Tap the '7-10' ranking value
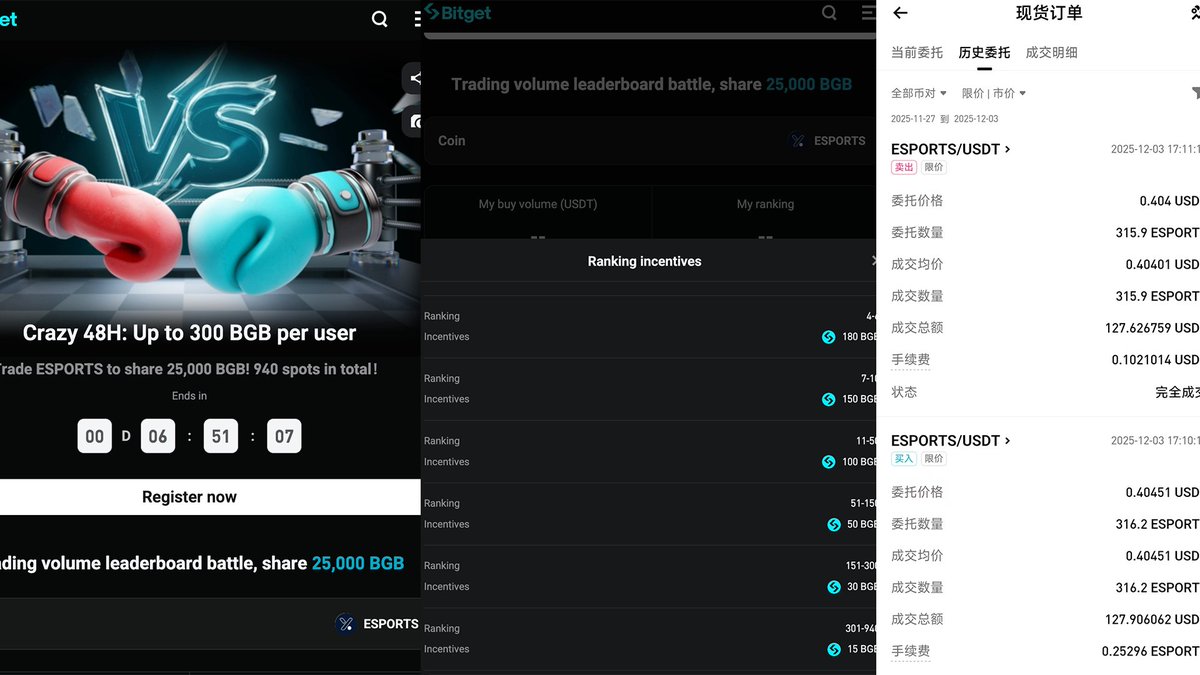 pyautogui.click(x=869, y=379)
